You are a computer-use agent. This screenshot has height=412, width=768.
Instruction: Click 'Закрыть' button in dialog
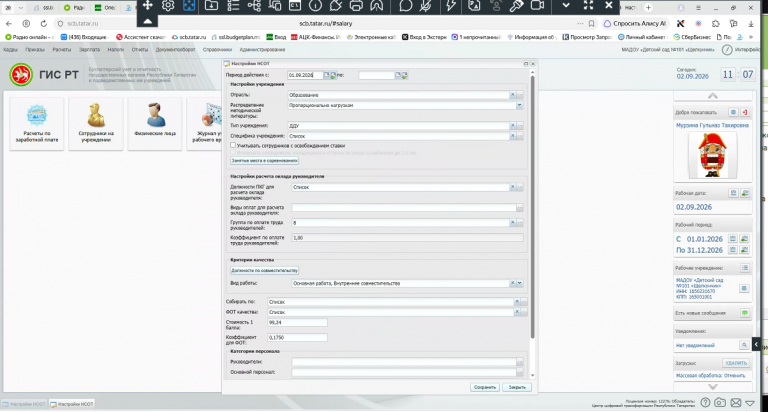[x=517, y=387]
